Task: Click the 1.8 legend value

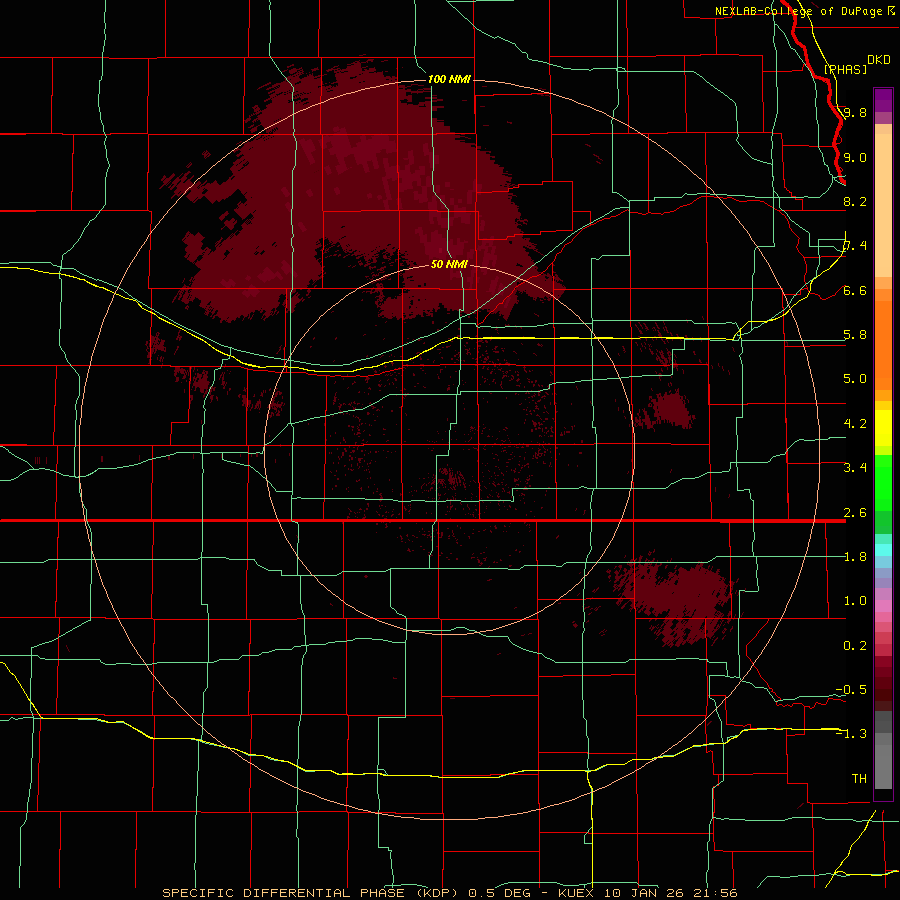Action: (x=855, y=556)
